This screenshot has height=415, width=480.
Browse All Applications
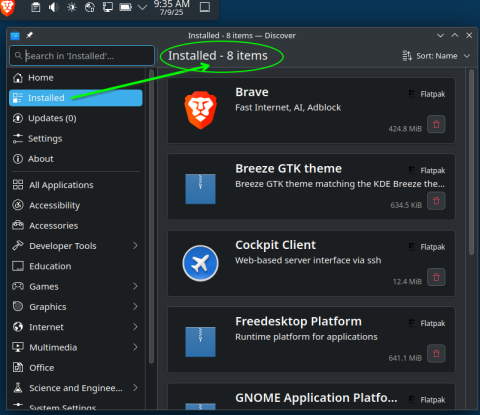click(76, 185)
